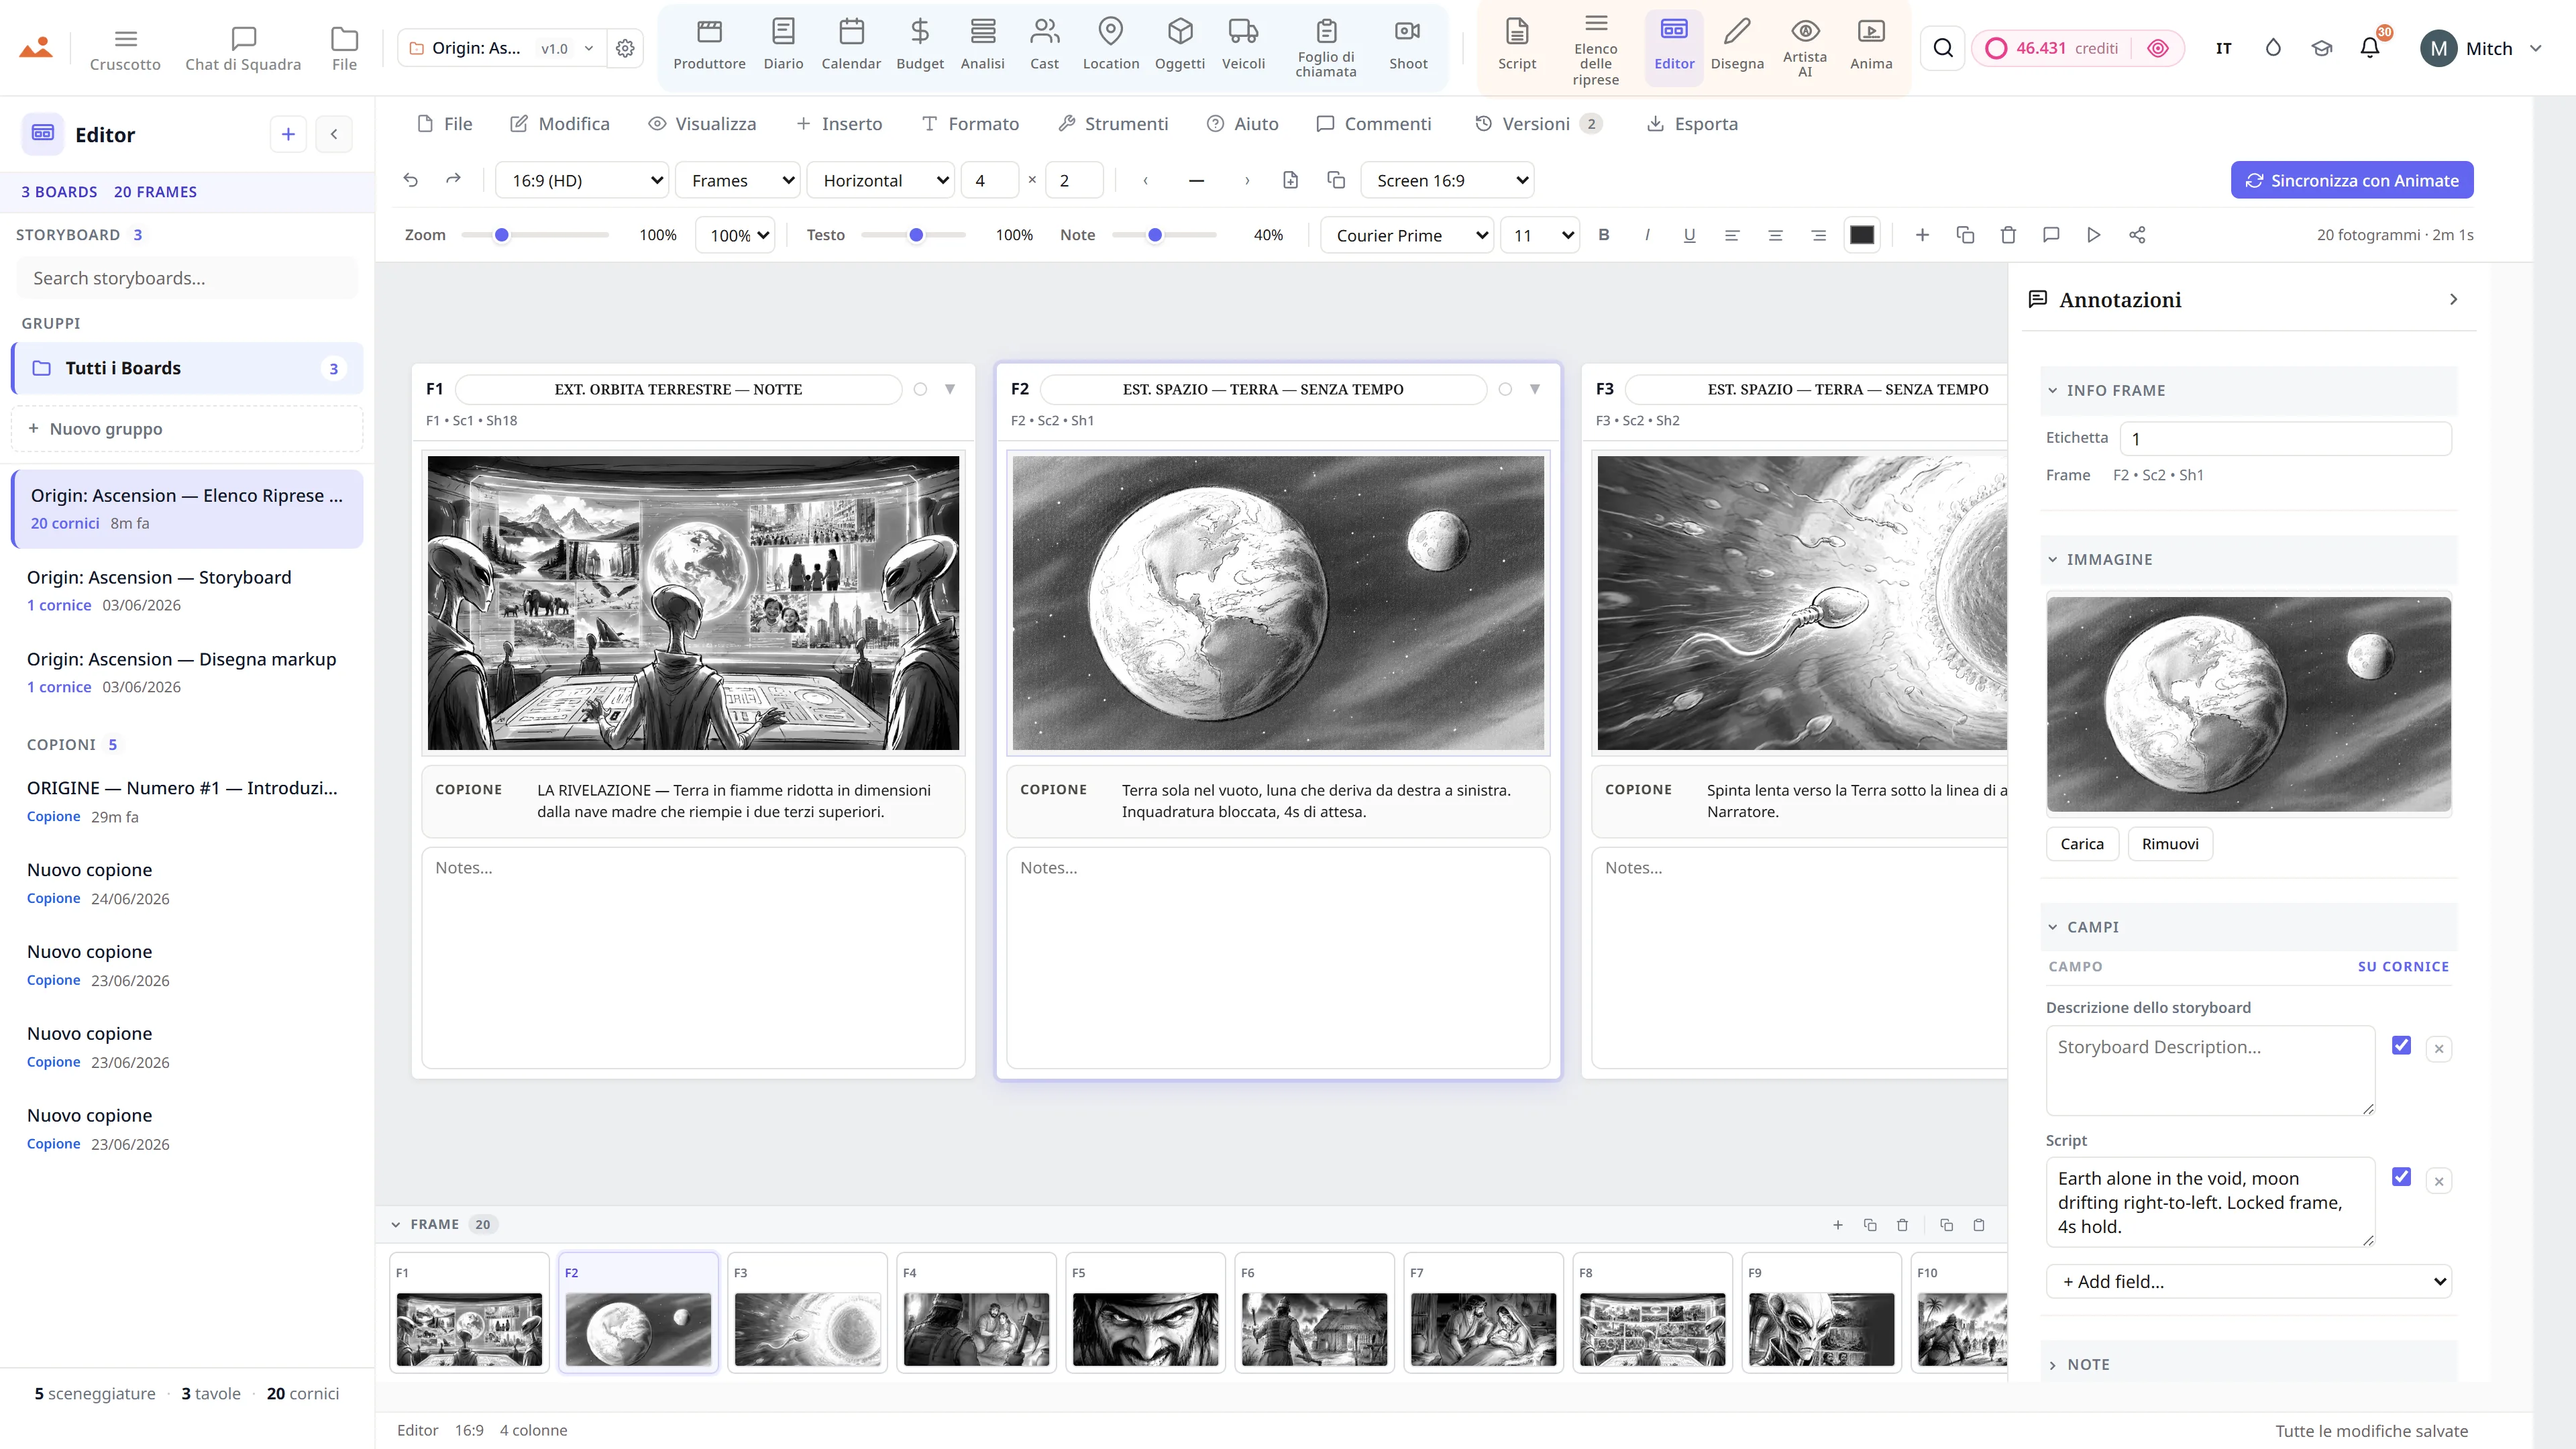Image resolution: width=2576 pixels, height=1449 pixels.
Task: Click the Search storyboards field
Action: point(187,278)
